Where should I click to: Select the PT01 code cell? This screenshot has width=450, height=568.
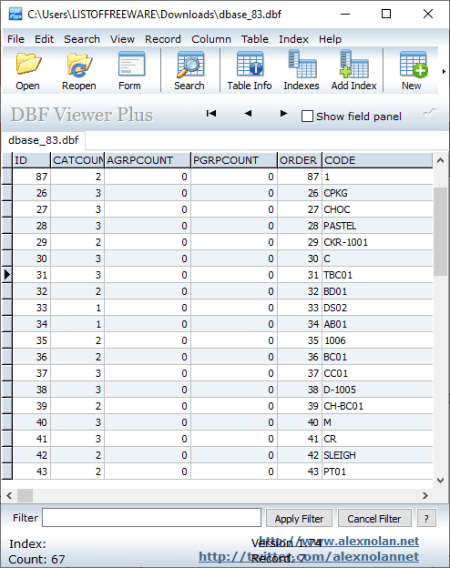[x=378, y=471]
